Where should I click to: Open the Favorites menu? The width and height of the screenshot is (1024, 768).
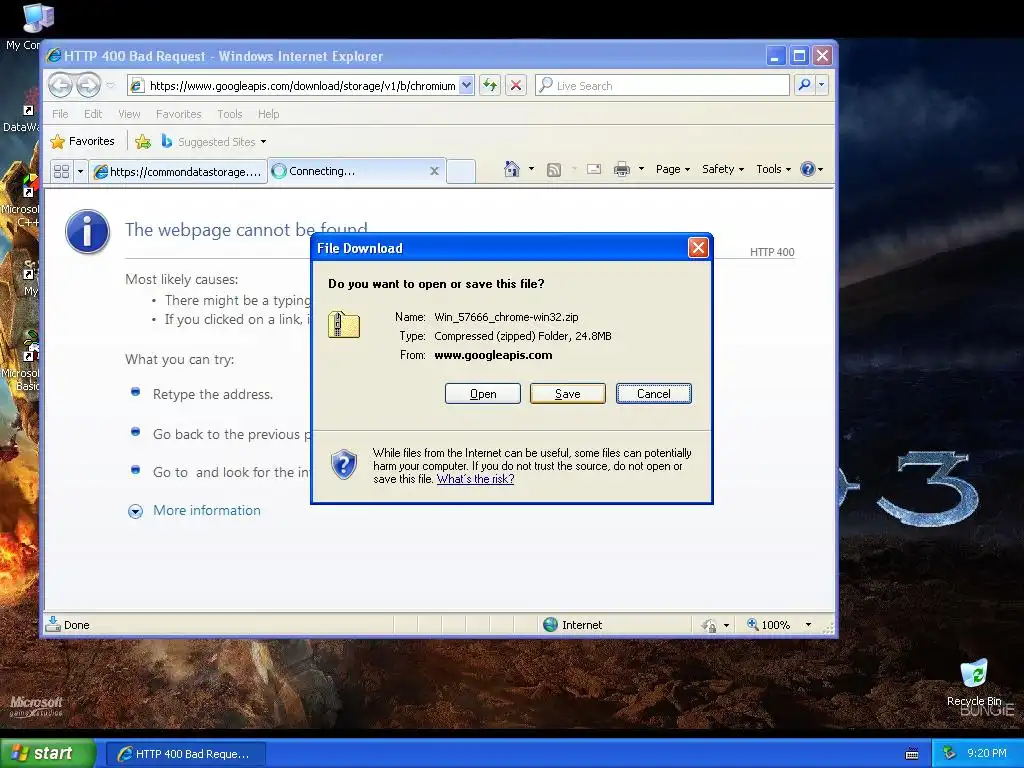point(178,114)
